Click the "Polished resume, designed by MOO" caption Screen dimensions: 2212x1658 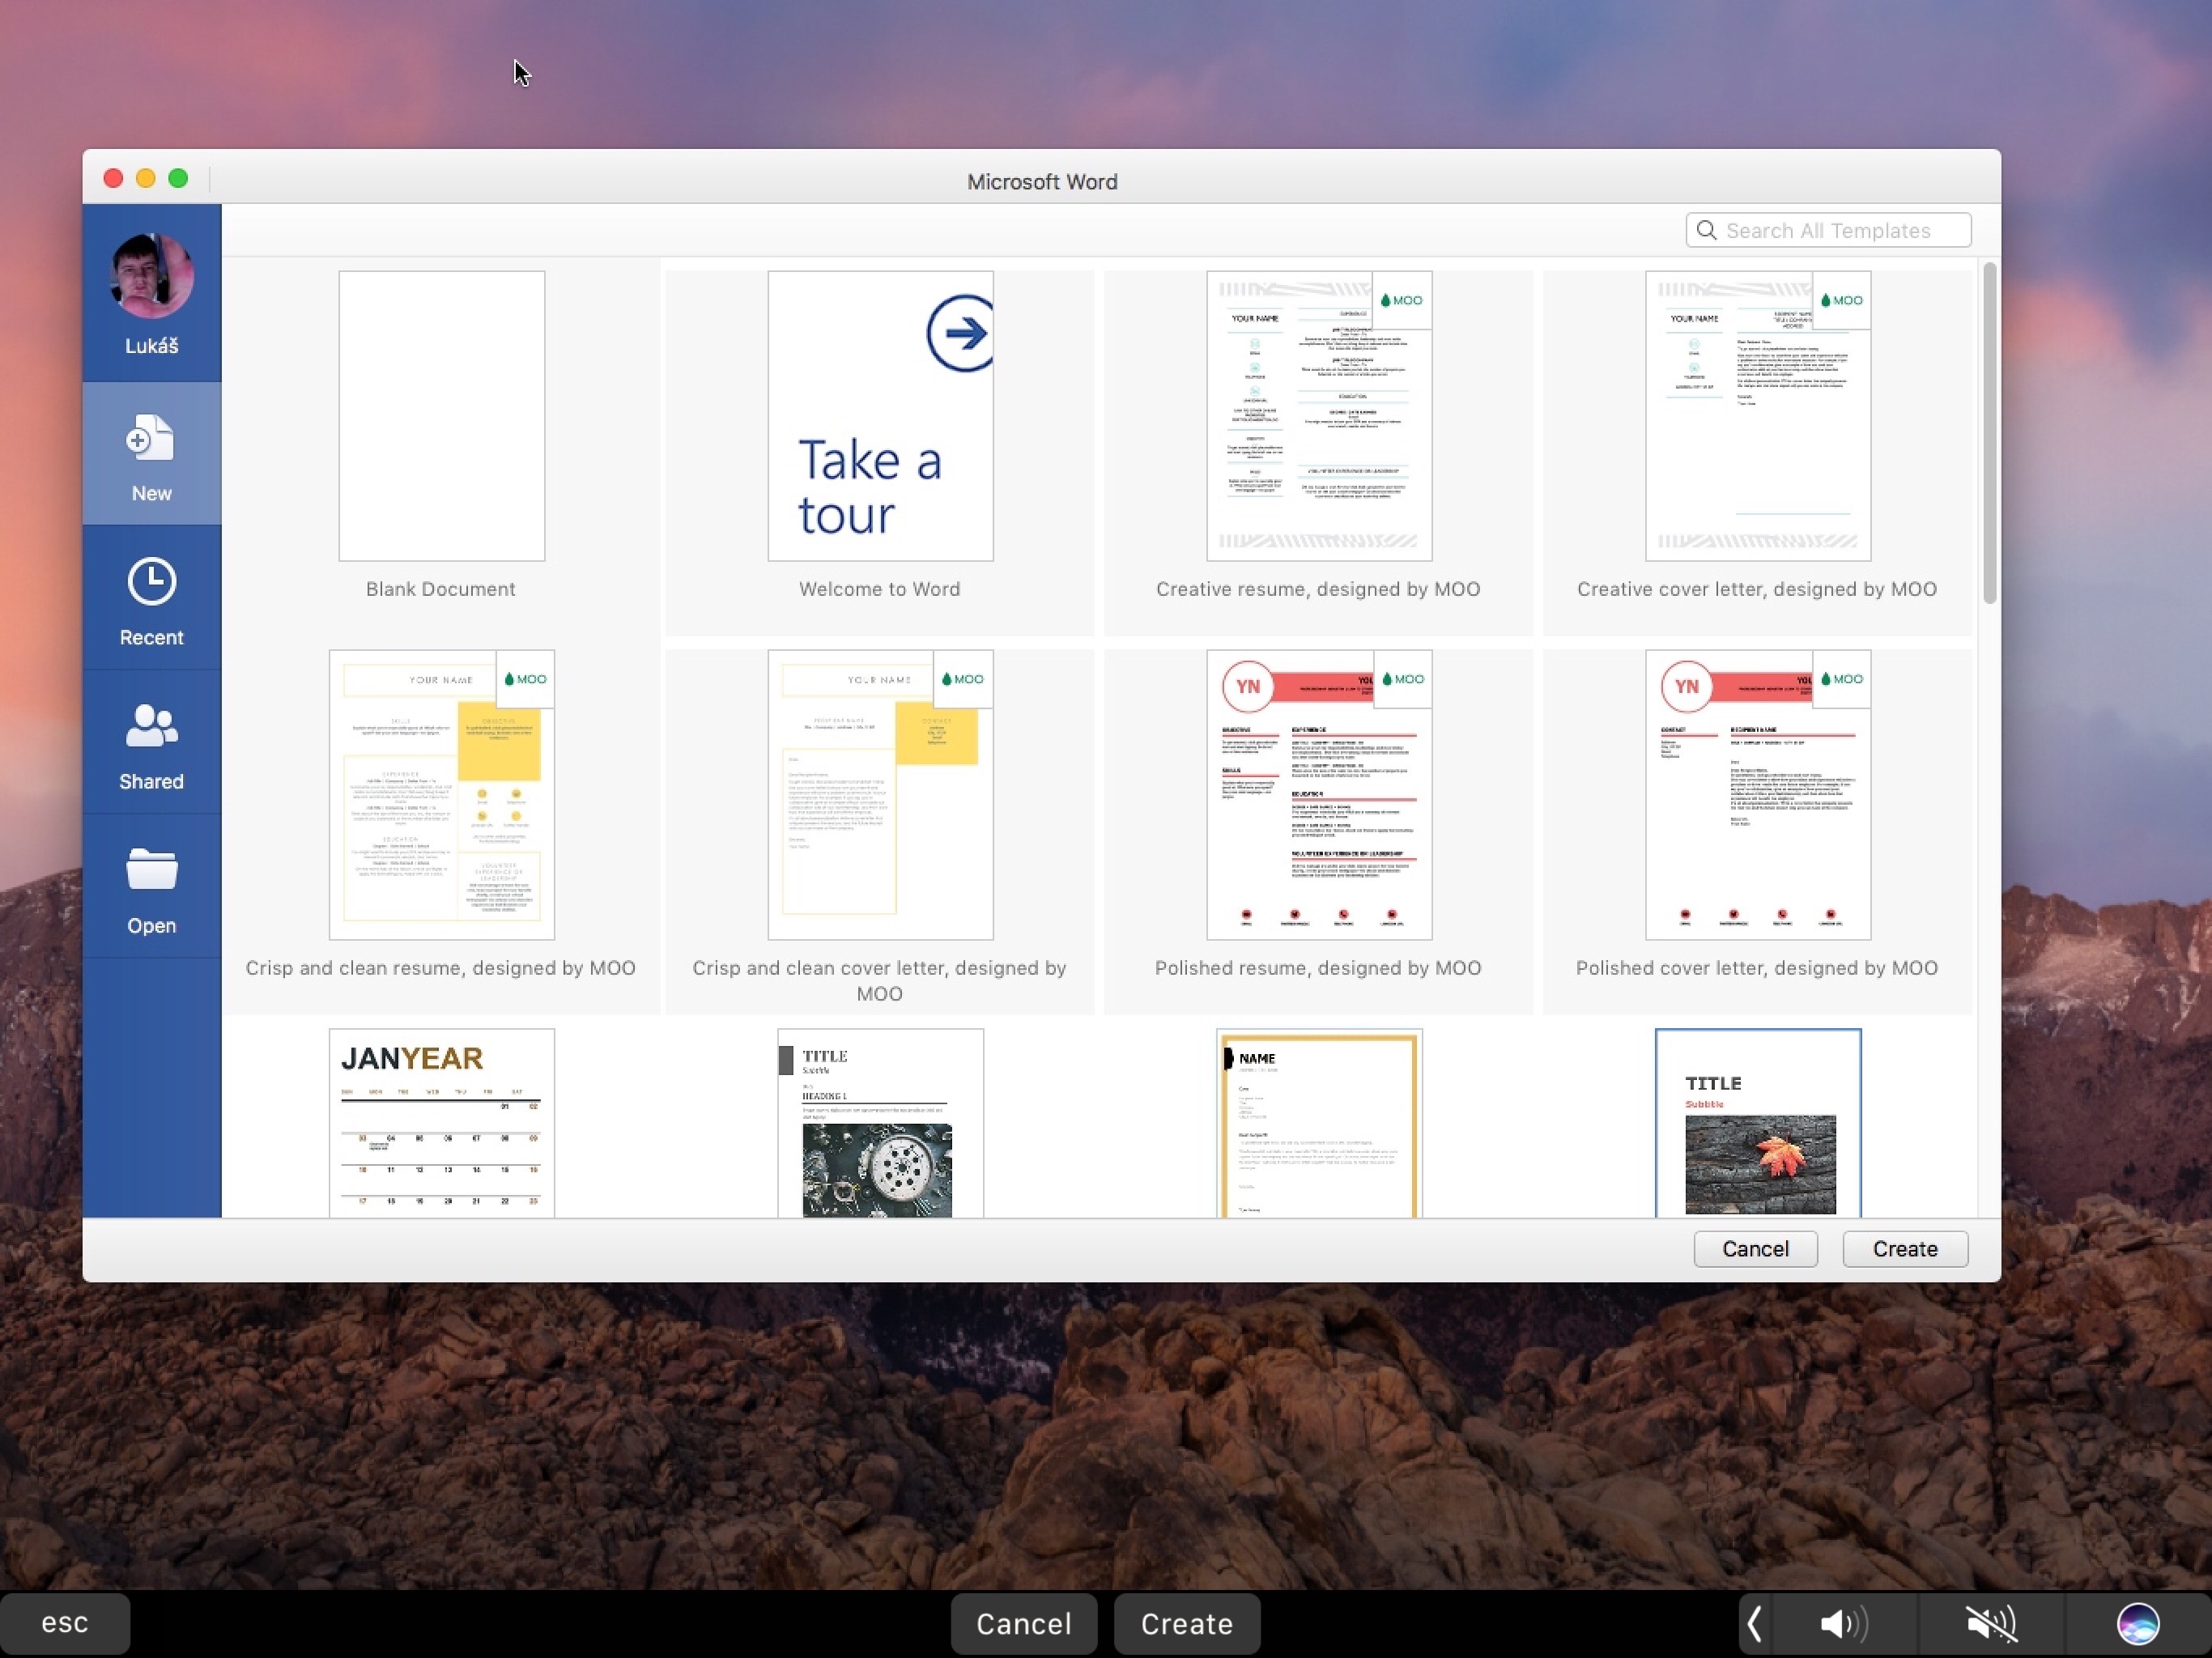(x=1319, y=968)
